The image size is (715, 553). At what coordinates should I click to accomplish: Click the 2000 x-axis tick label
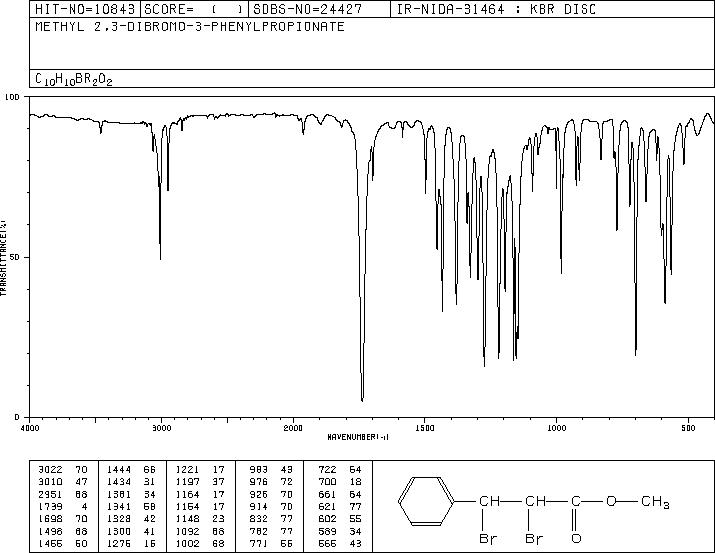click(293, 428)
